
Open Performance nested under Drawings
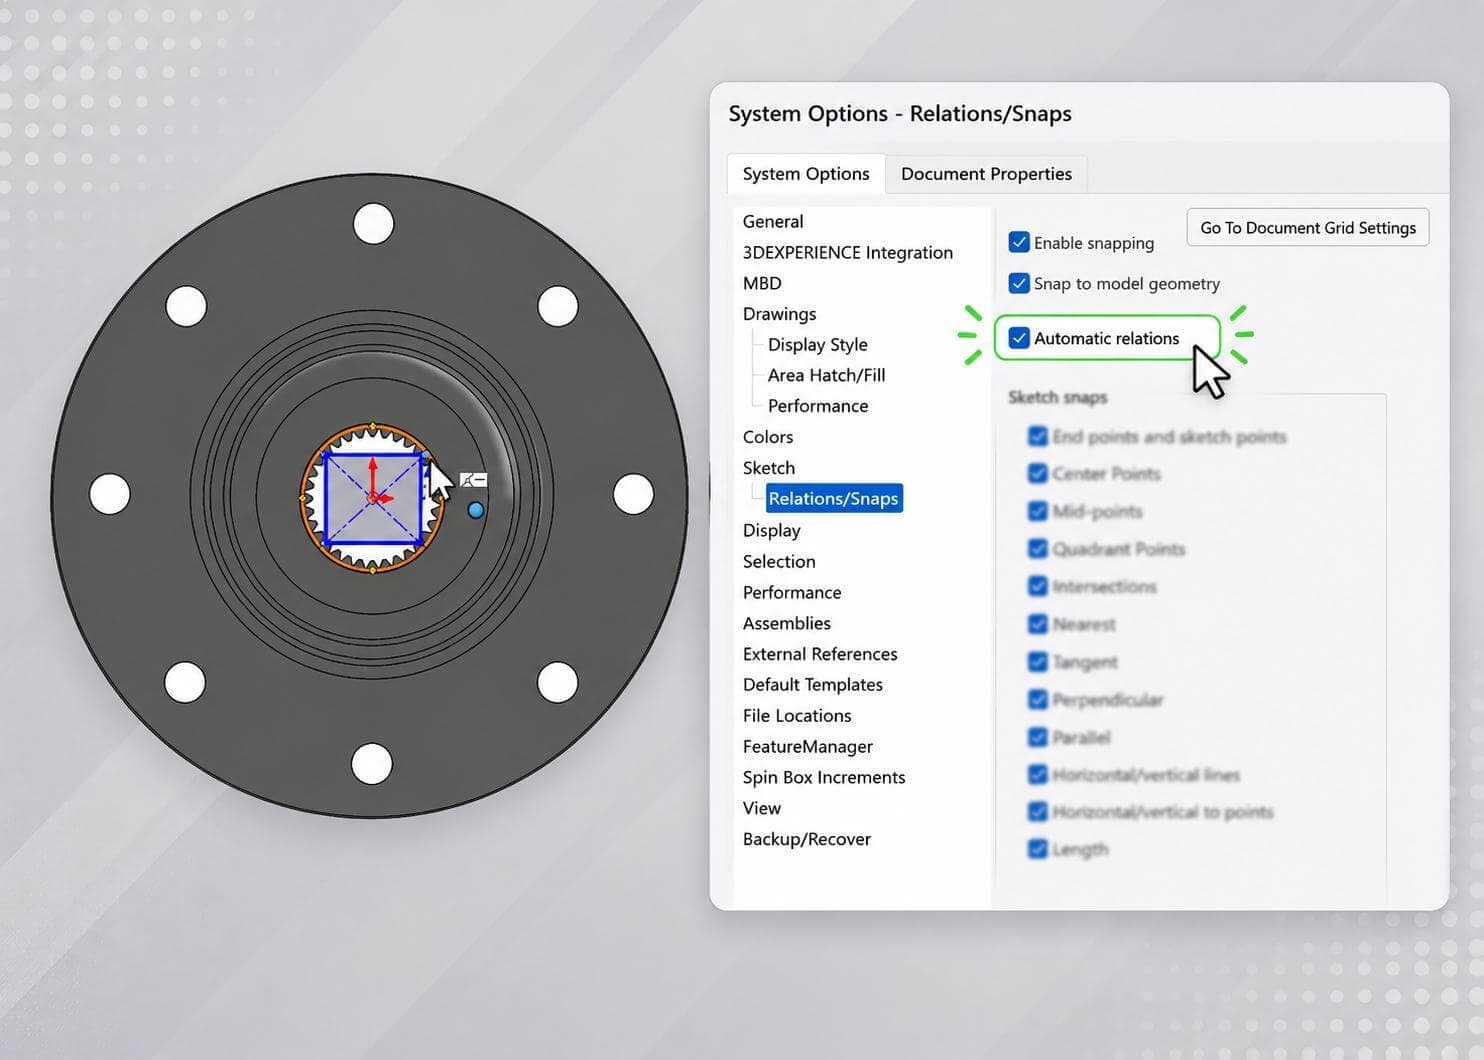click(817, 406)
